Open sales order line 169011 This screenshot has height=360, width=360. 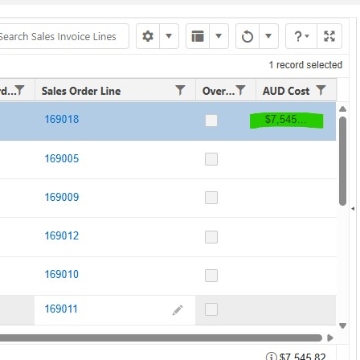pos(61,309)
